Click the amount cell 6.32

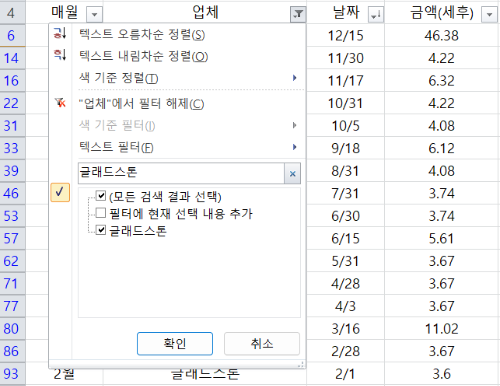(x=442, y=80)
